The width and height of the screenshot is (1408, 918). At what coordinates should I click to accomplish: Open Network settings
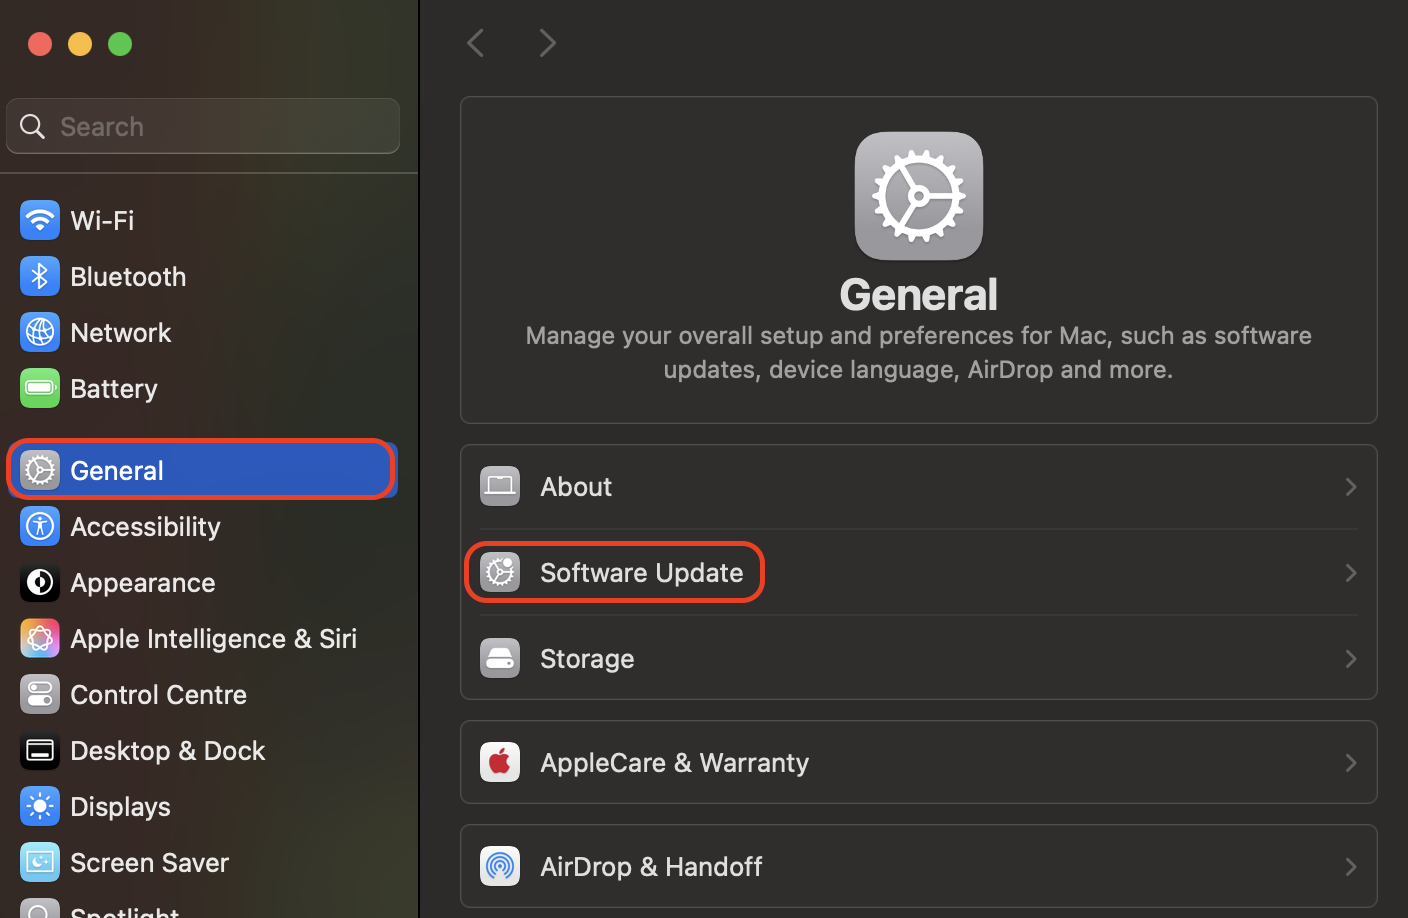120,332
